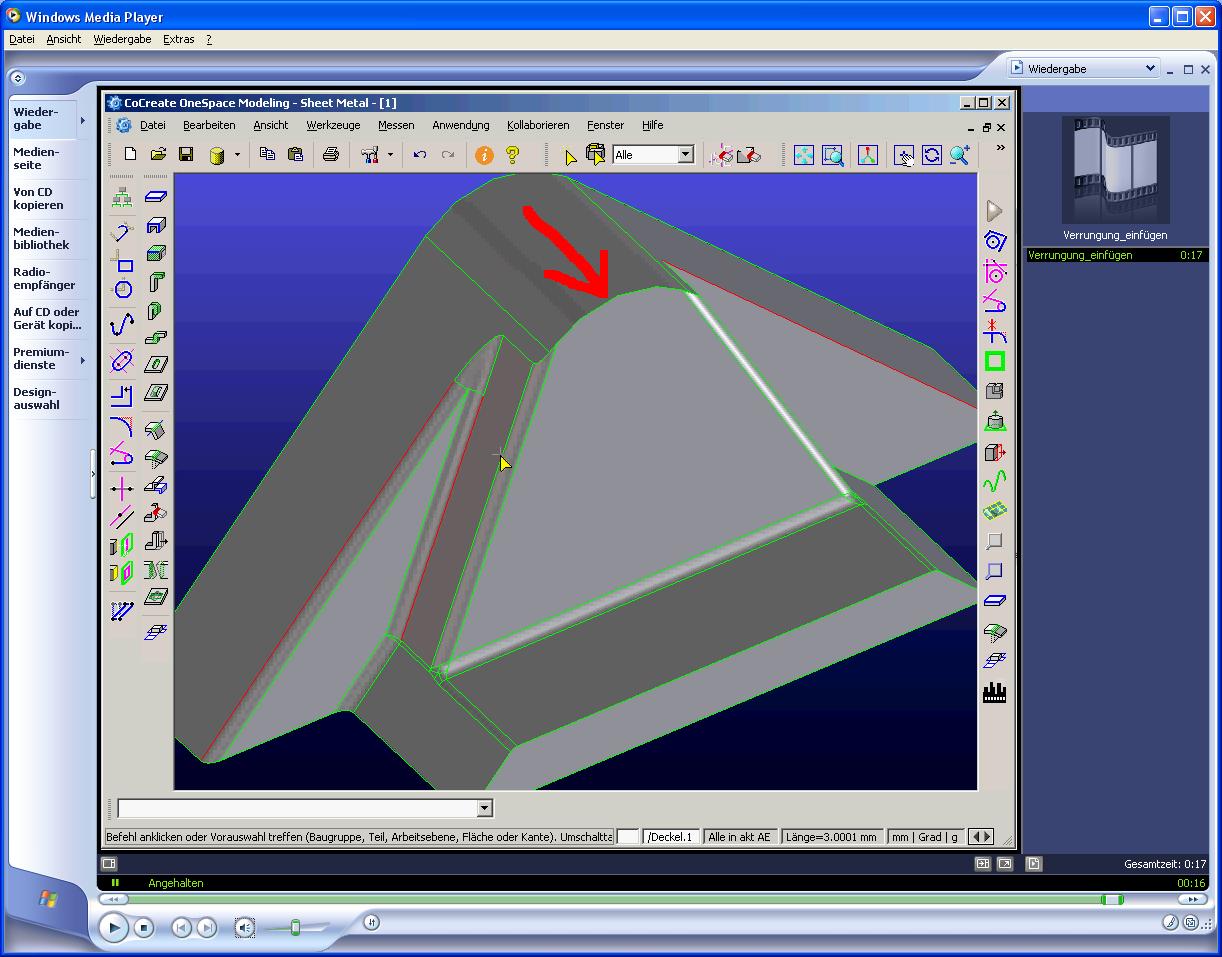Click the flat sheet icon atop sheet-metal column

155,197
